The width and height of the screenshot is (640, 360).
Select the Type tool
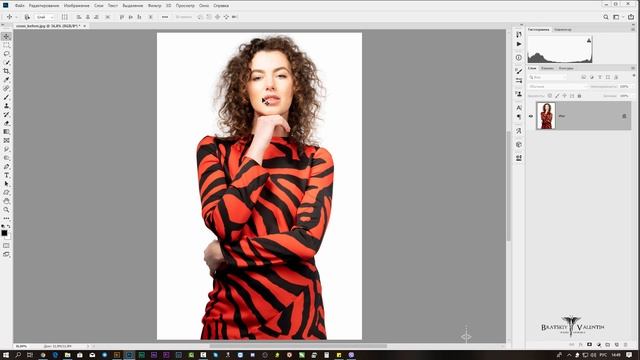tap(6, 175)
